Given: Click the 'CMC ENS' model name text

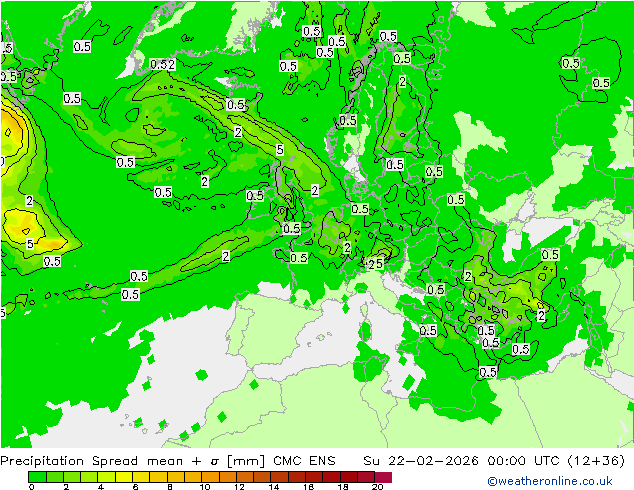Looking at the screenshot, I should [x=304, y=461].
